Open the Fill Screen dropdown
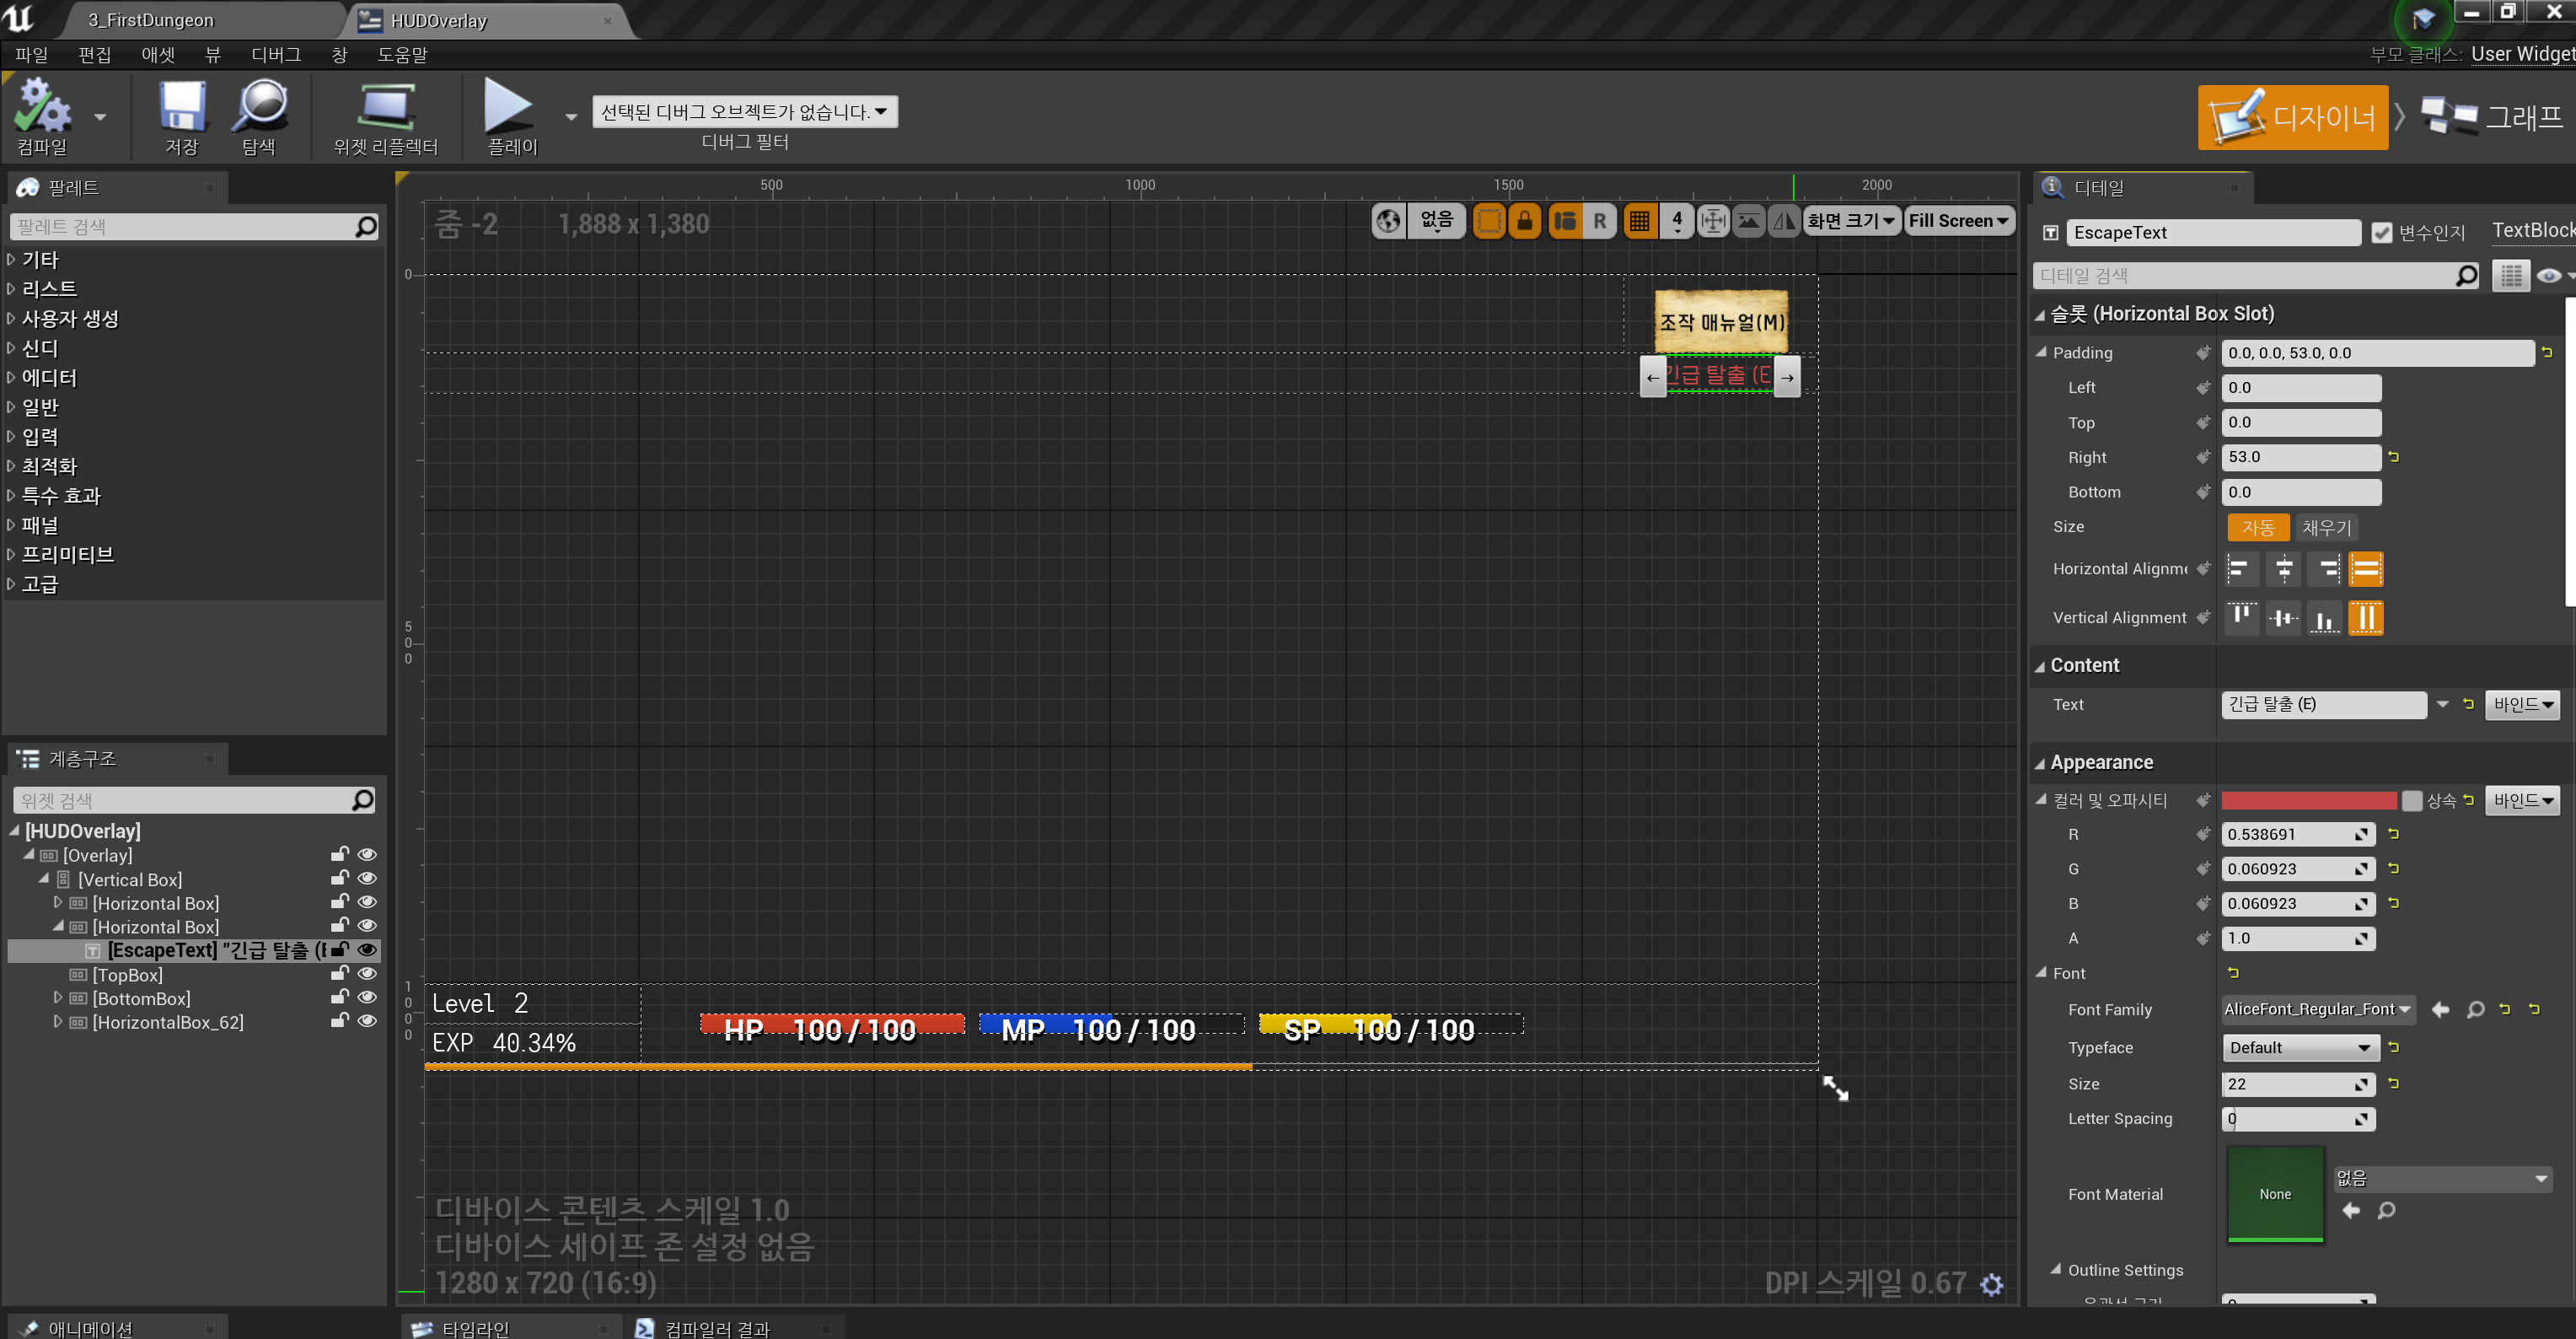2576x1339 pixels. click(1958, 221)
